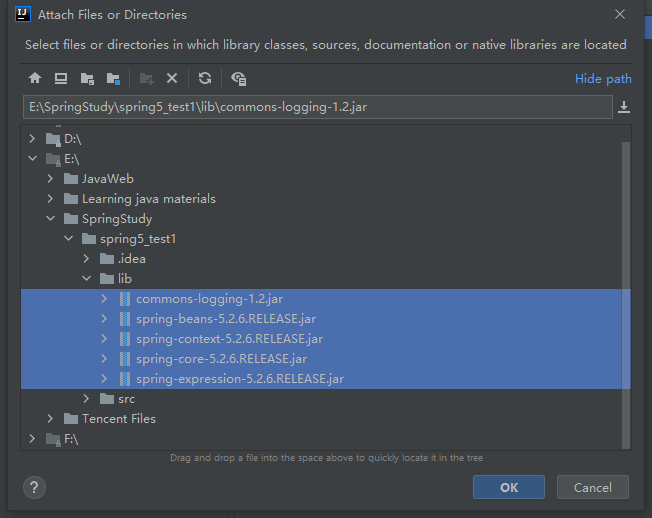Click the file tree vertical scrollbar
Image resolution: width=652 pixels, height=518 pixels.
[626, 295]
